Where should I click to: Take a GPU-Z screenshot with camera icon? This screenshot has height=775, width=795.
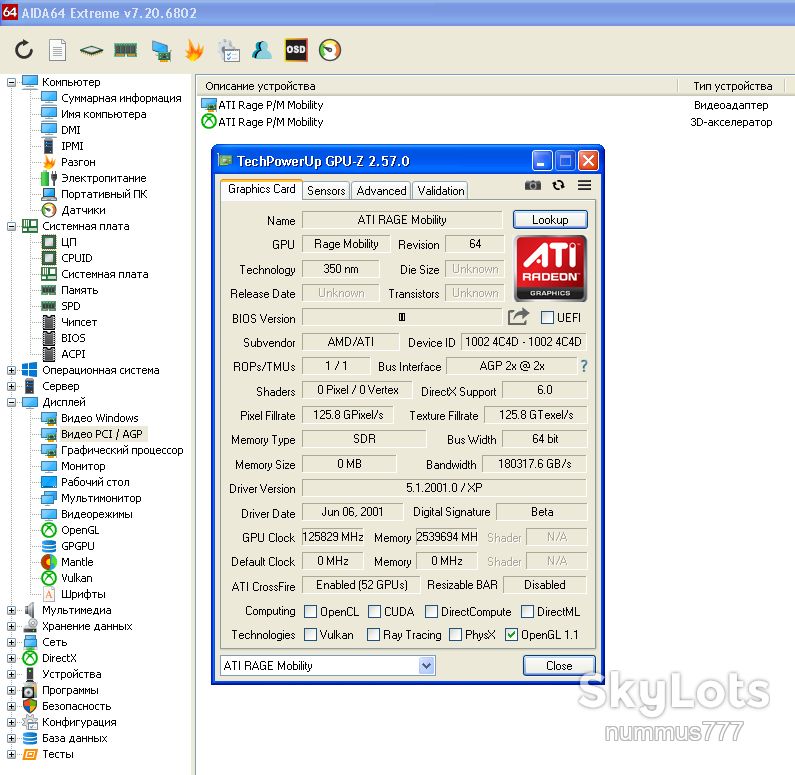click(x=532, y=186)
